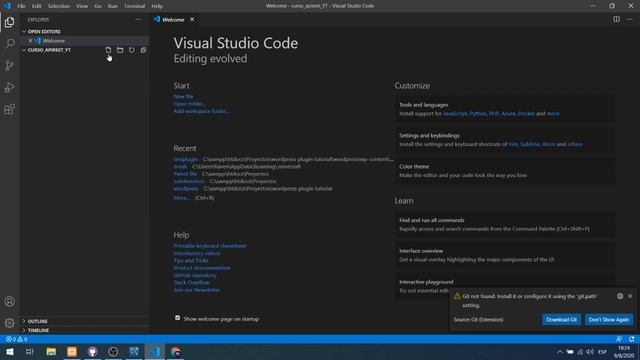Open the Help menu
Image resolution: width=640 pixels, height=360 pixels.
click(157, 6)
